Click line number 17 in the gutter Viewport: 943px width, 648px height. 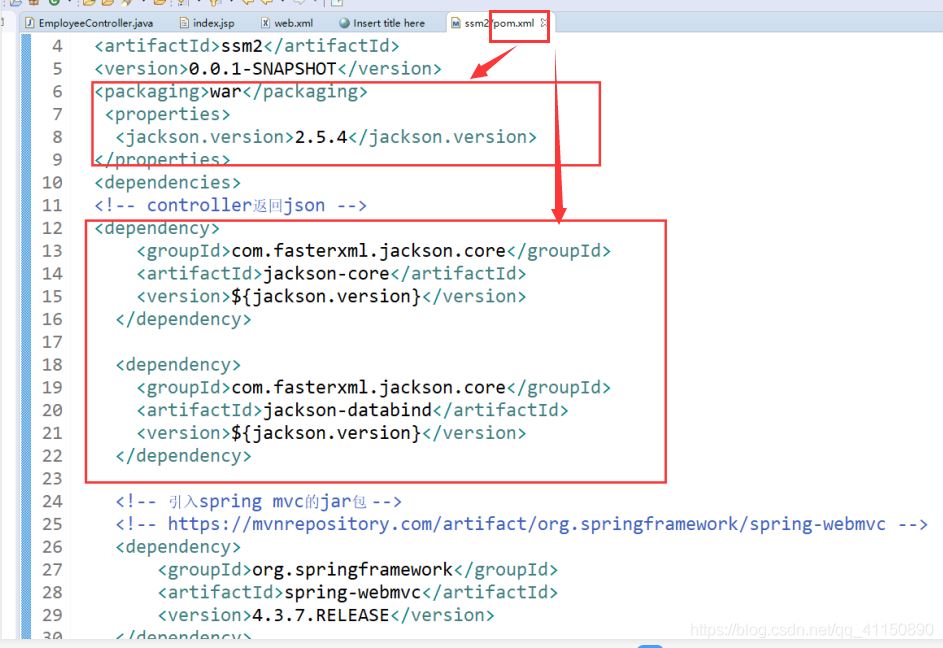[x=52, y=342]
